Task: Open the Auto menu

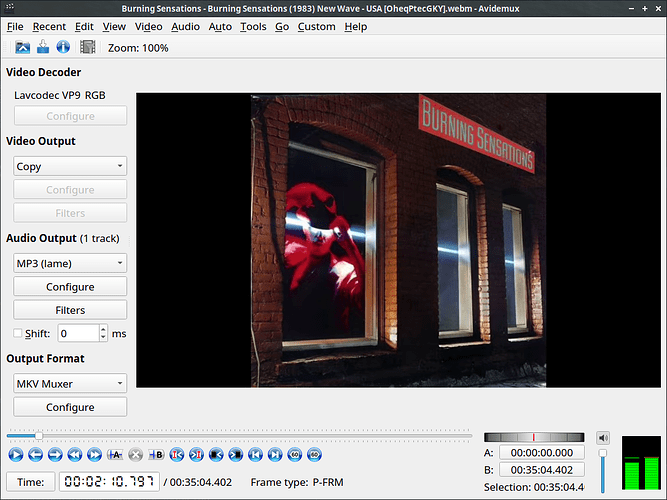Action: [220, 26]
